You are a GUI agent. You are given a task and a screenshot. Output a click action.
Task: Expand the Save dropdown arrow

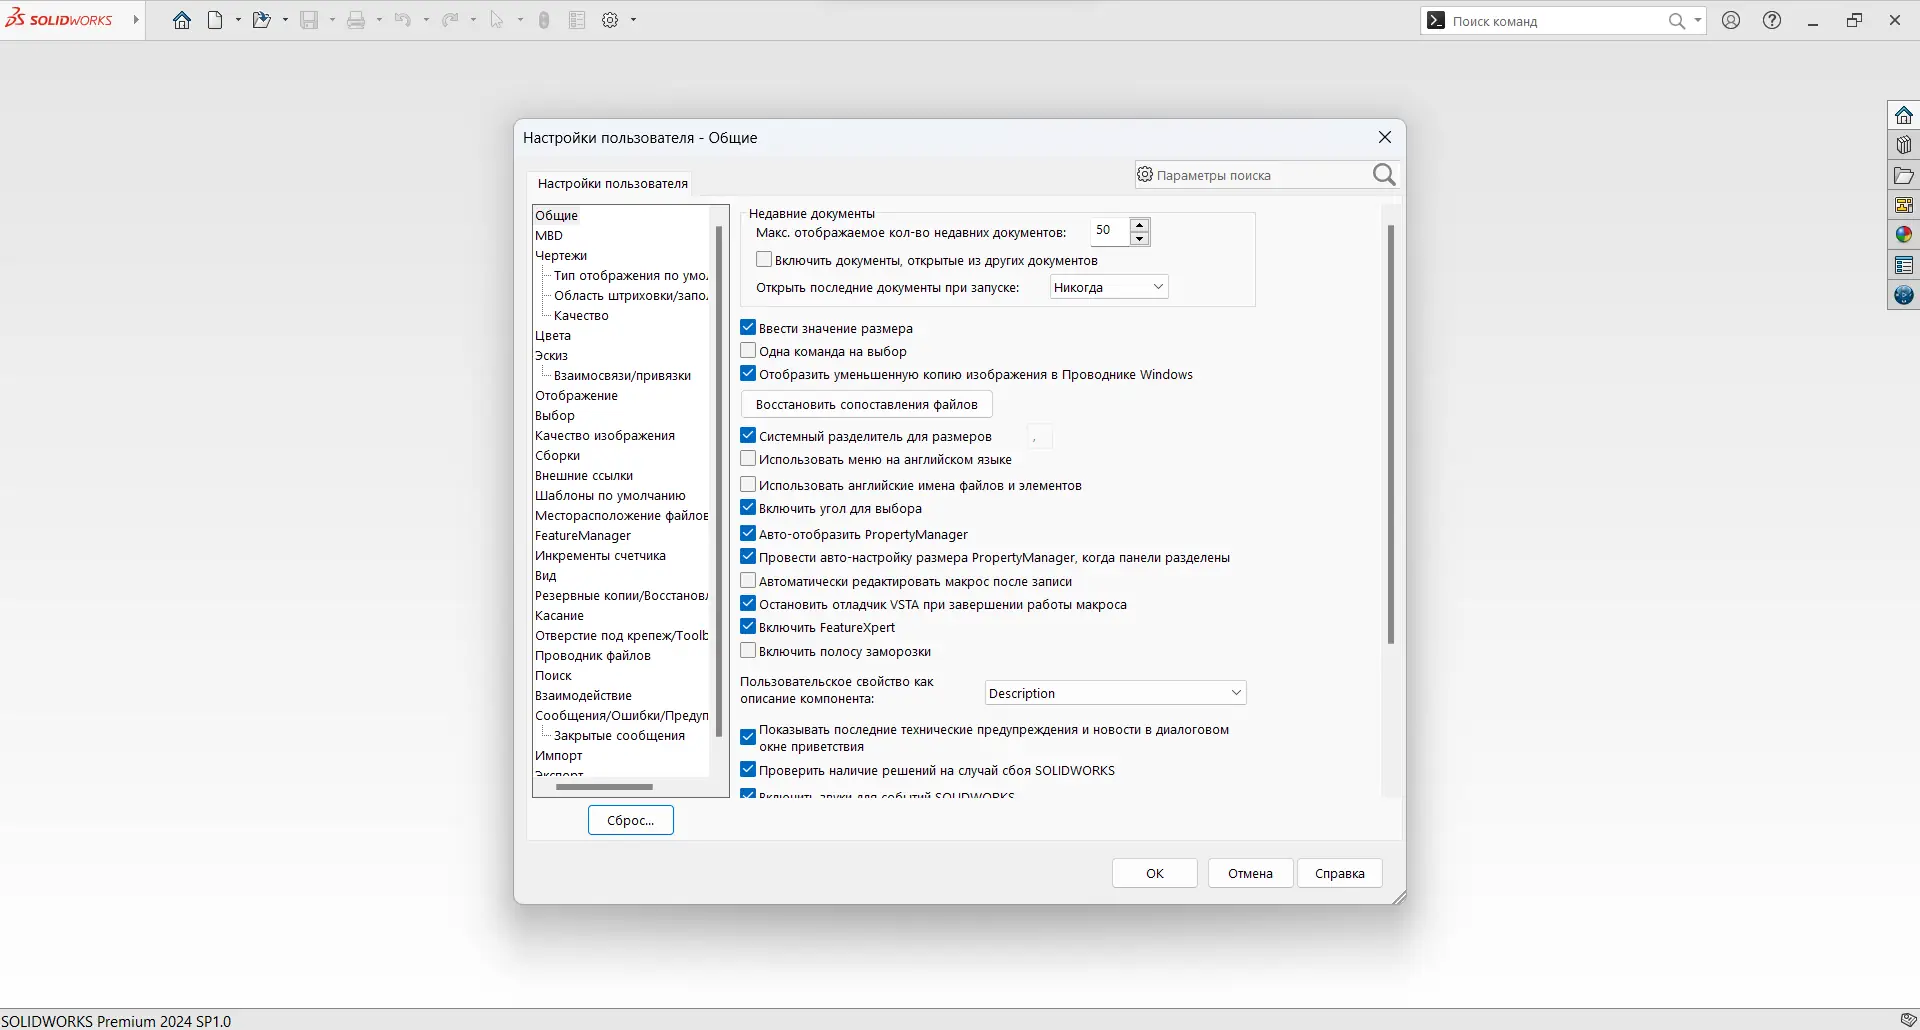click(332, 20)
